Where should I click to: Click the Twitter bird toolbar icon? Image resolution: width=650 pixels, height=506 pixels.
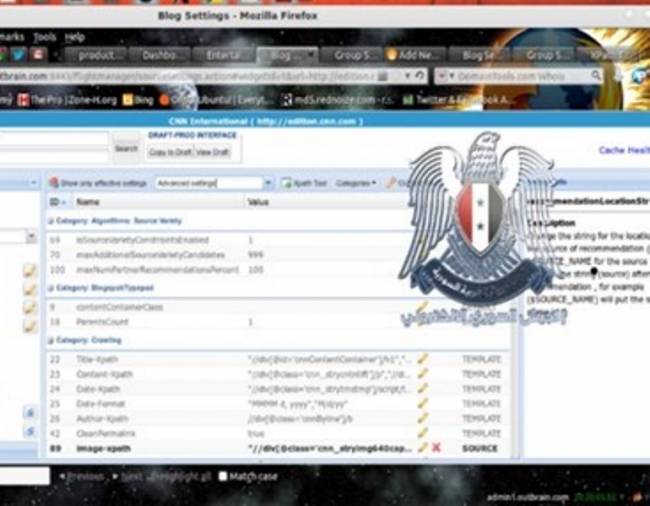18,54
